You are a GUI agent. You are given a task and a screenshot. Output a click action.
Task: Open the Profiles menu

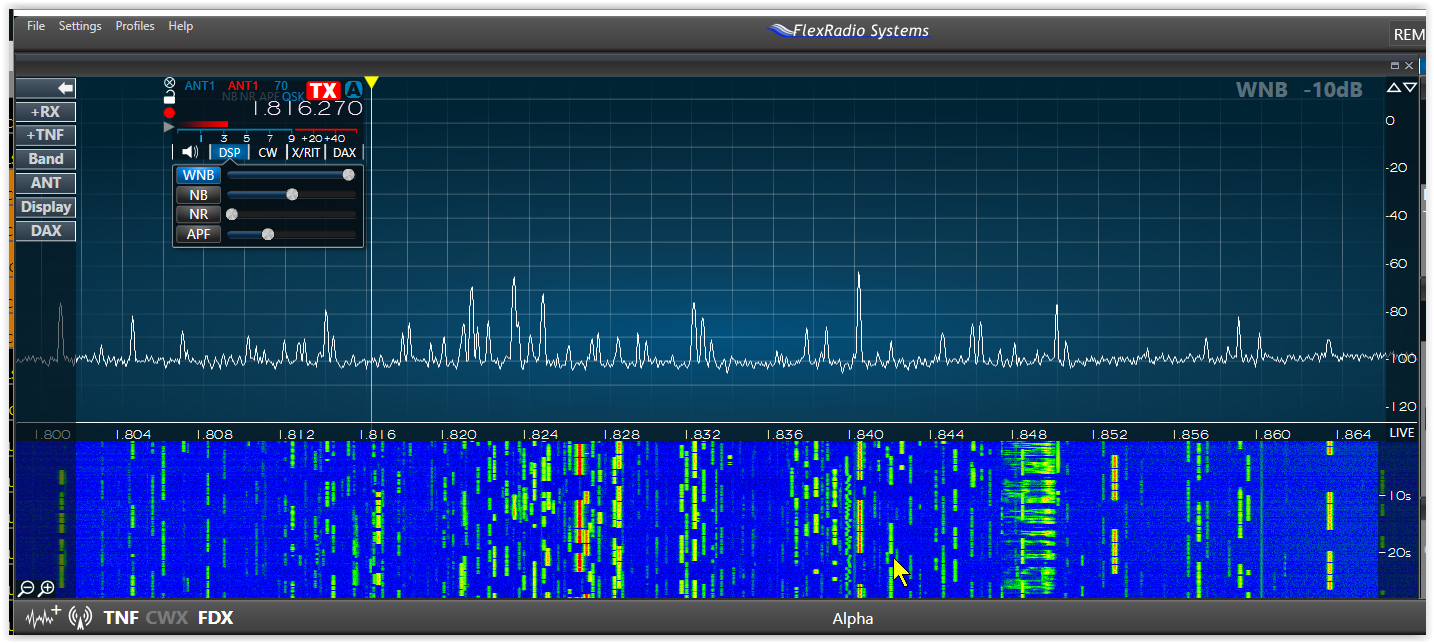[x=135, y=25]
